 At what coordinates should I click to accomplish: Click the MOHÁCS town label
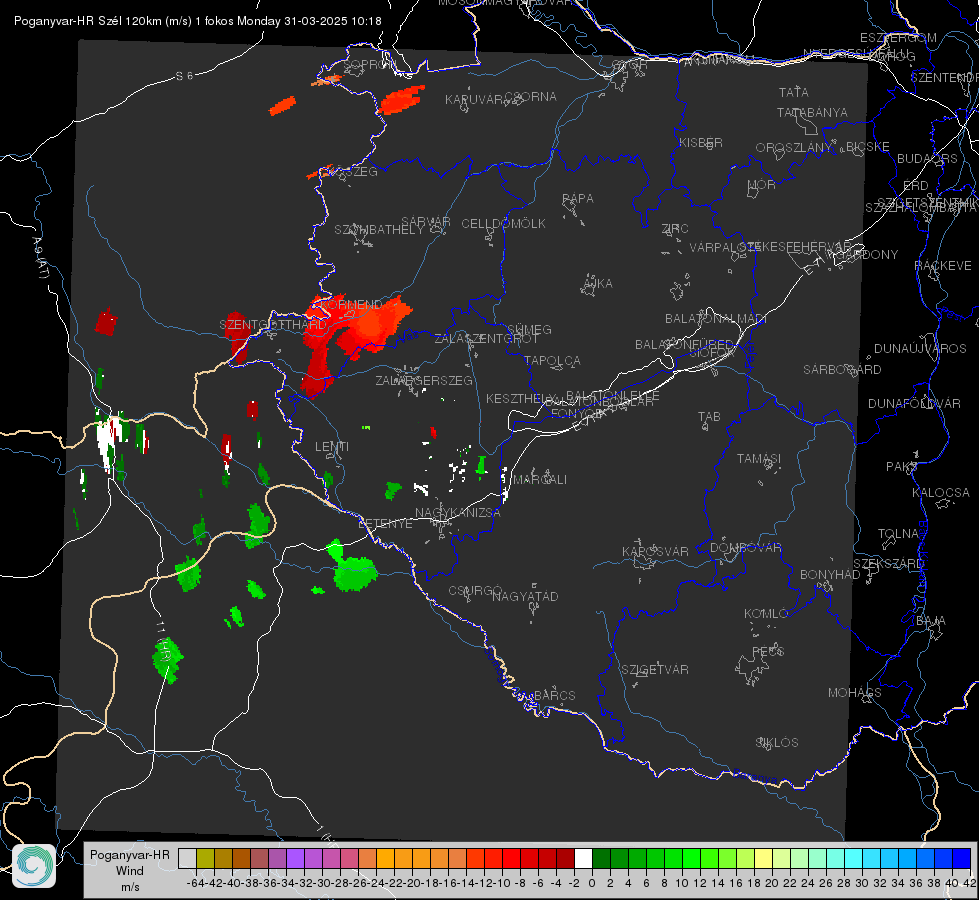point(854,693)
